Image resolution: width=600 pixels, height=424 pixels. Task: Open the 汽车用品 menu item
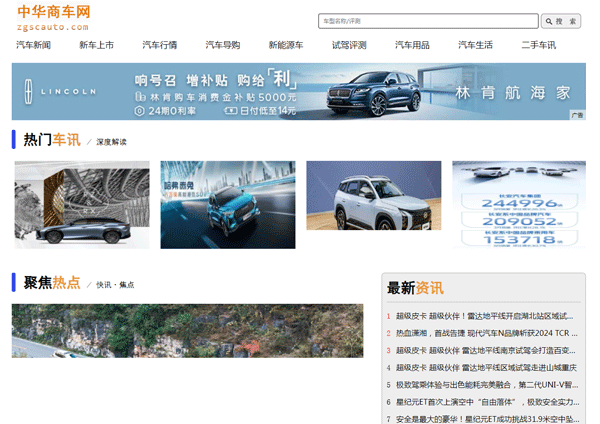(412, 45)
